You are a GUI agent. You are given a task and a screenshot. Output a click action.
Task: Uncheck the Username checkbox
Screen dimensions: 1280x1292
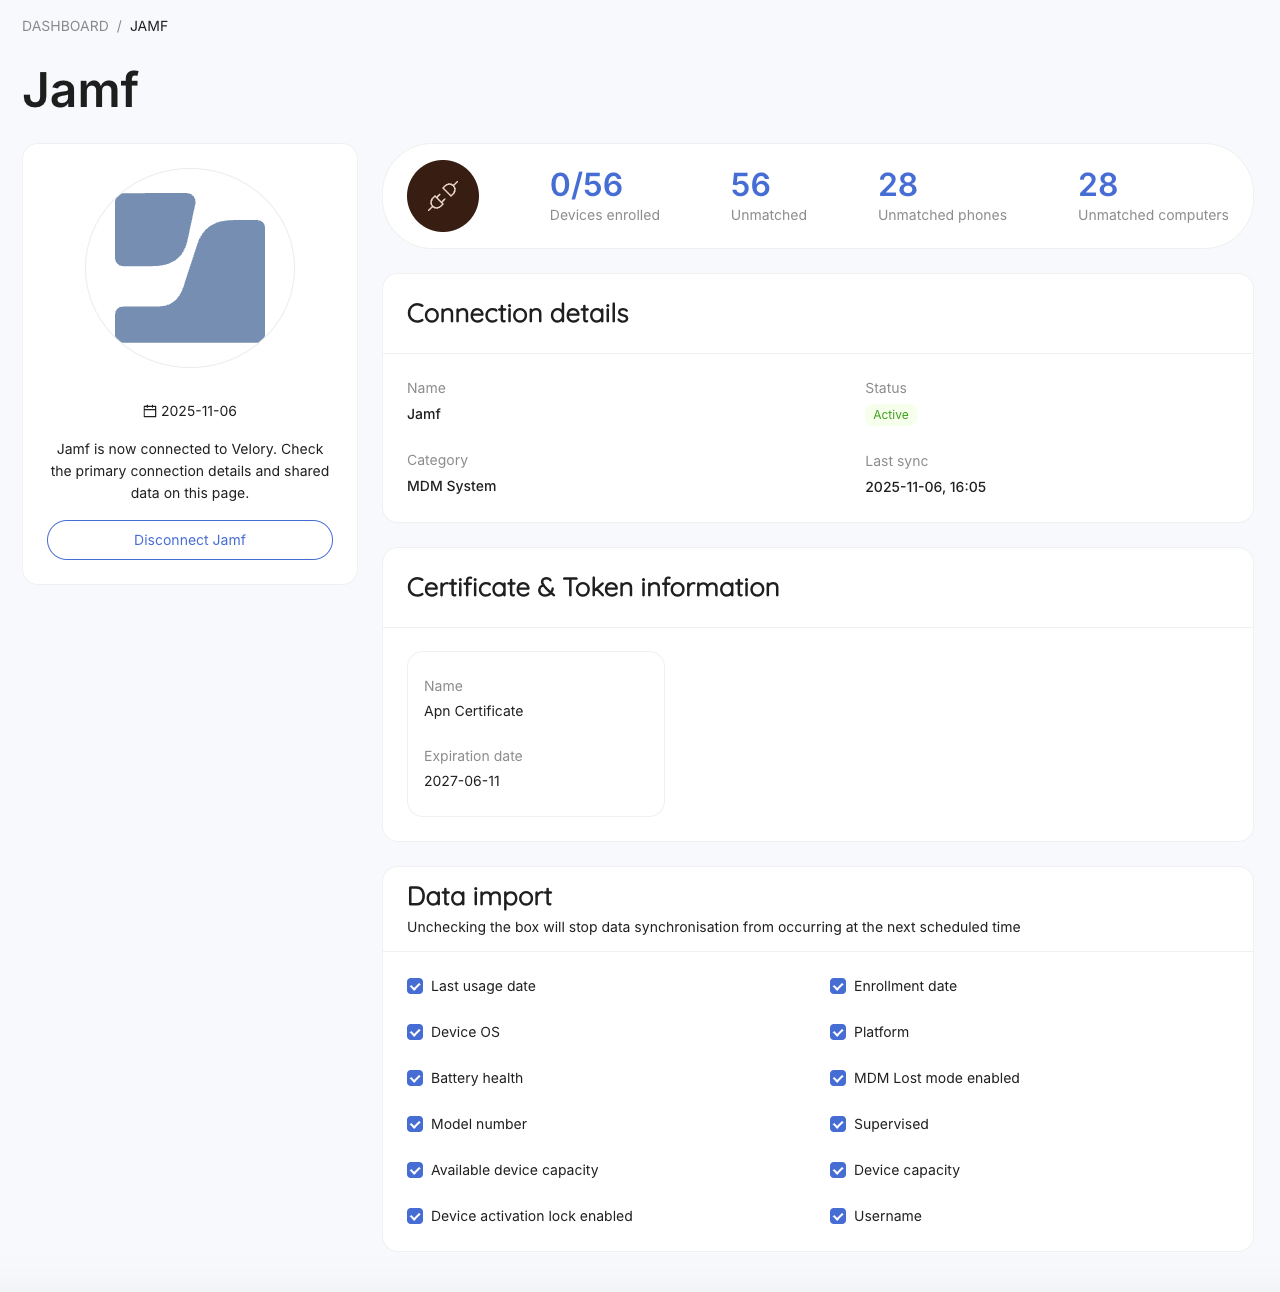pyautogui.click(x=838, y=1216)
